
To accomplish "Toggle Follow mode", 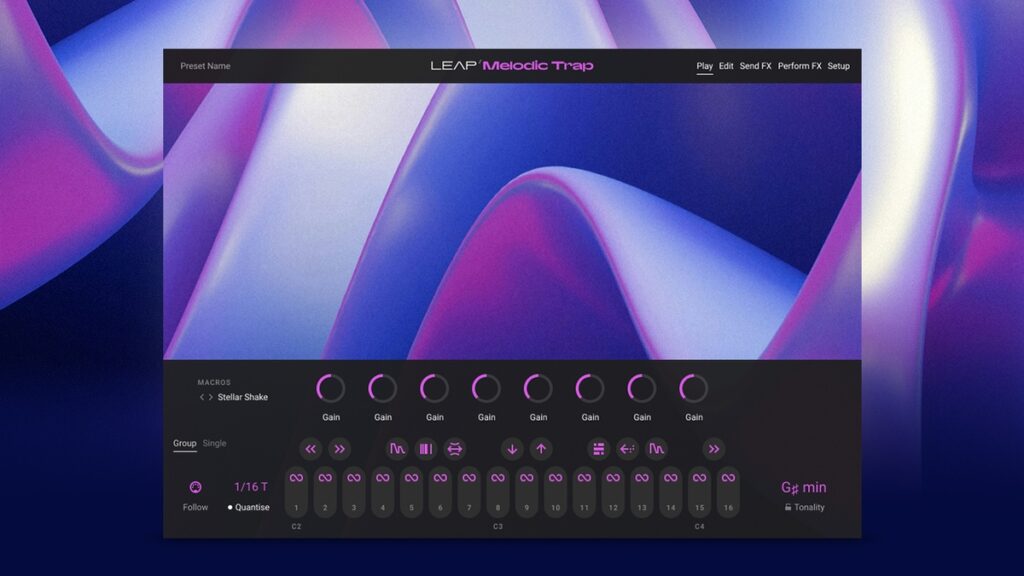I will coord(195,487).
